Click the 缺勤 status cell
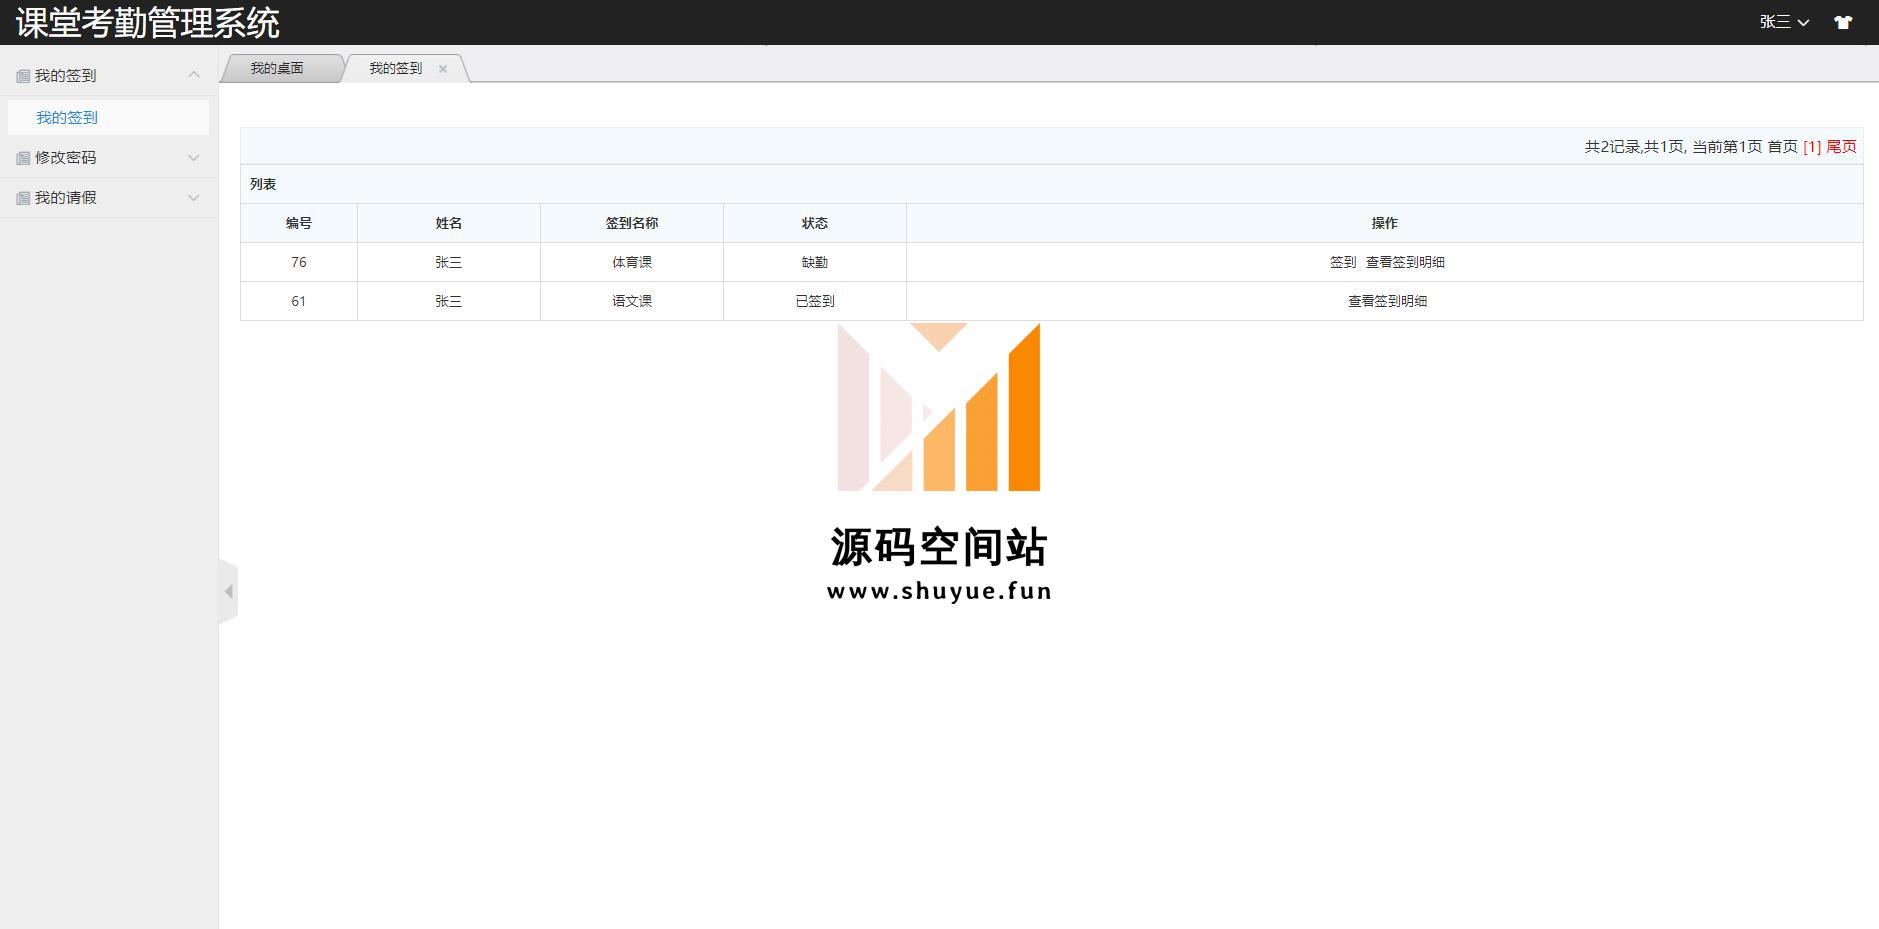Viewport: 1879px width, 929px height. tap(815, 262)
